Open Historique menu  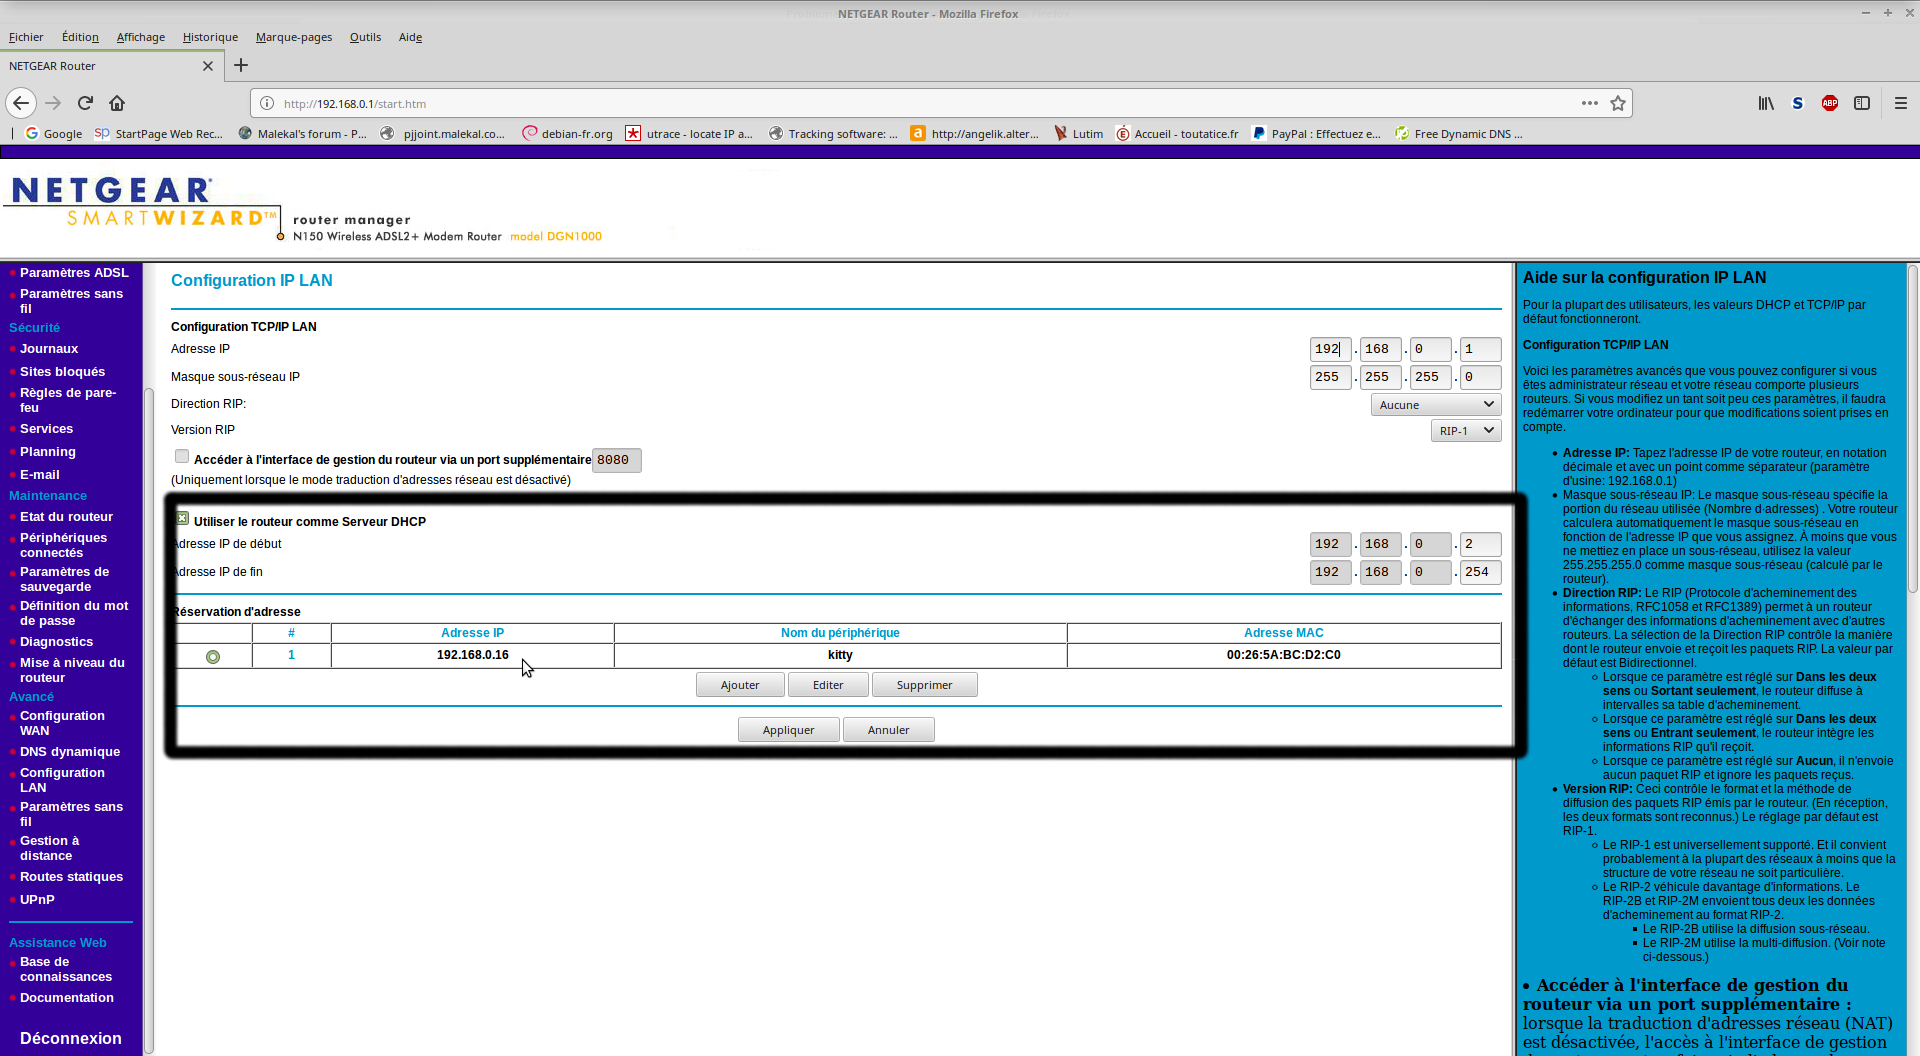pos(210,37)
